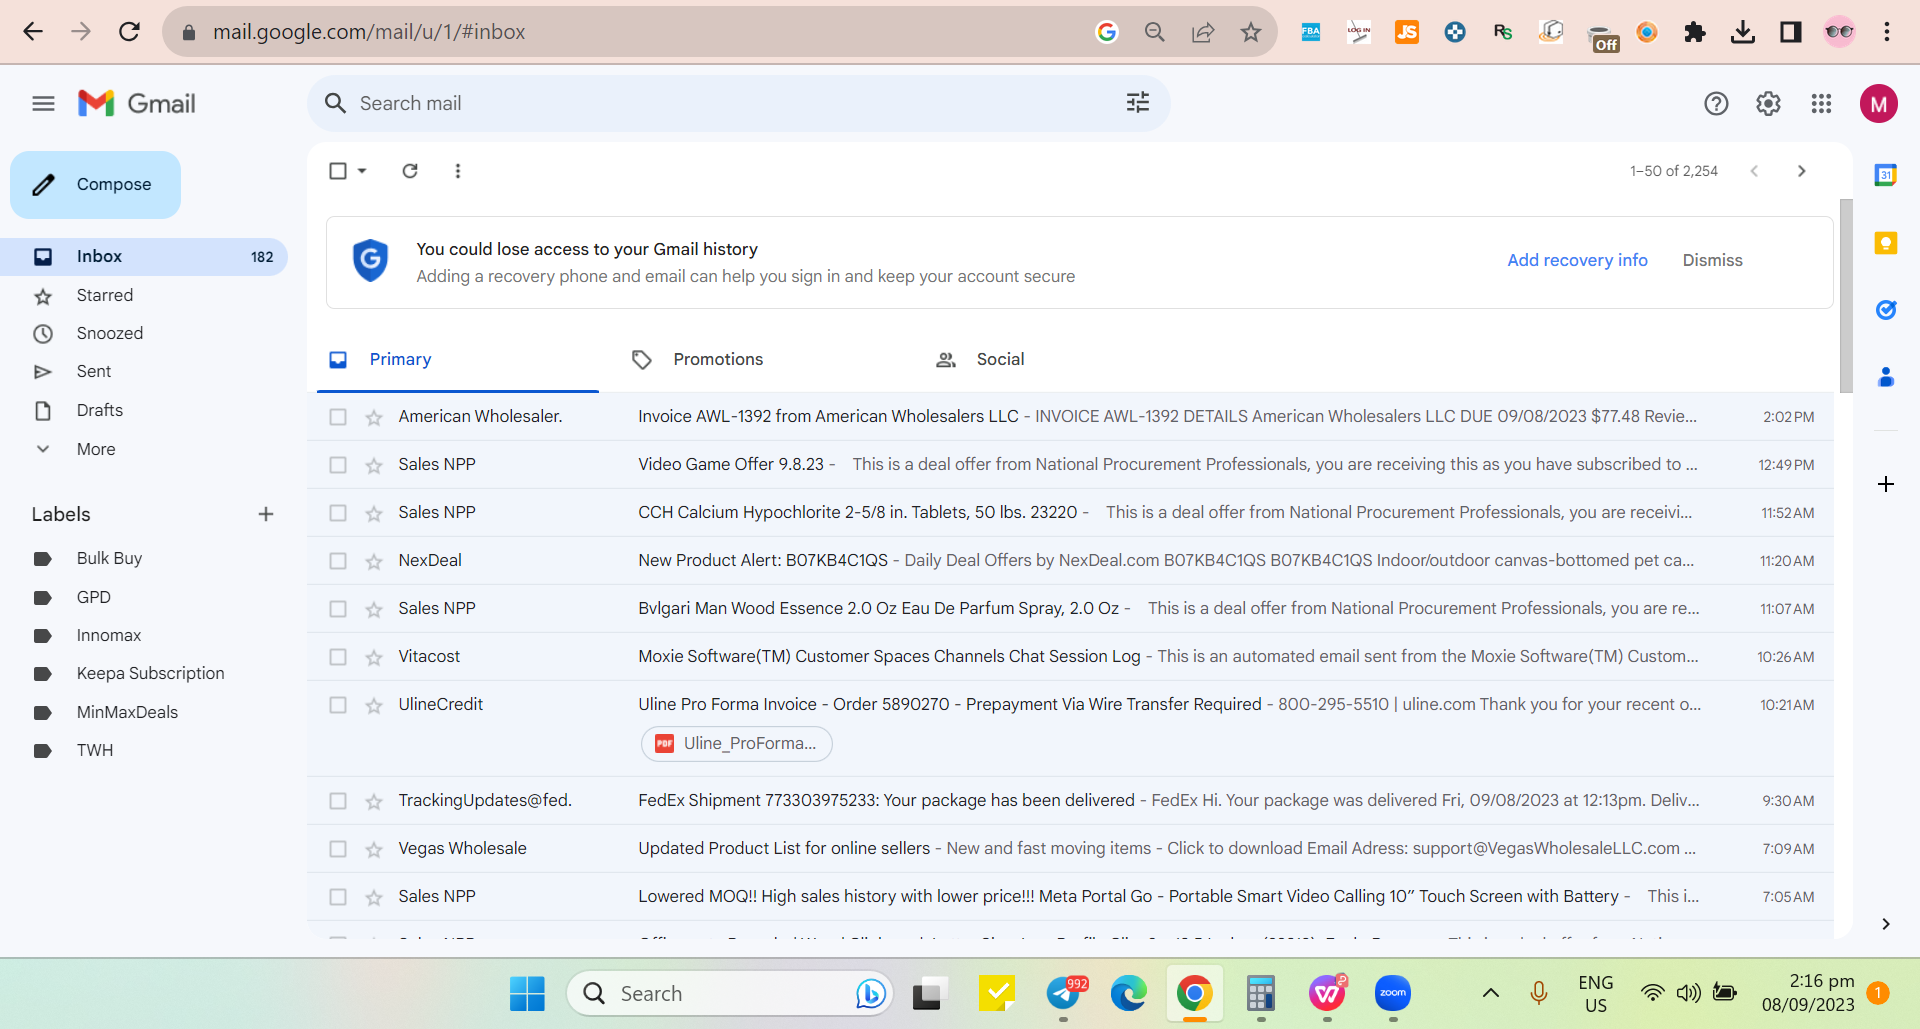1920x1029 pixels.
Task: Select the Bvlgari Man Wood email checkbox
Action: 338,609
